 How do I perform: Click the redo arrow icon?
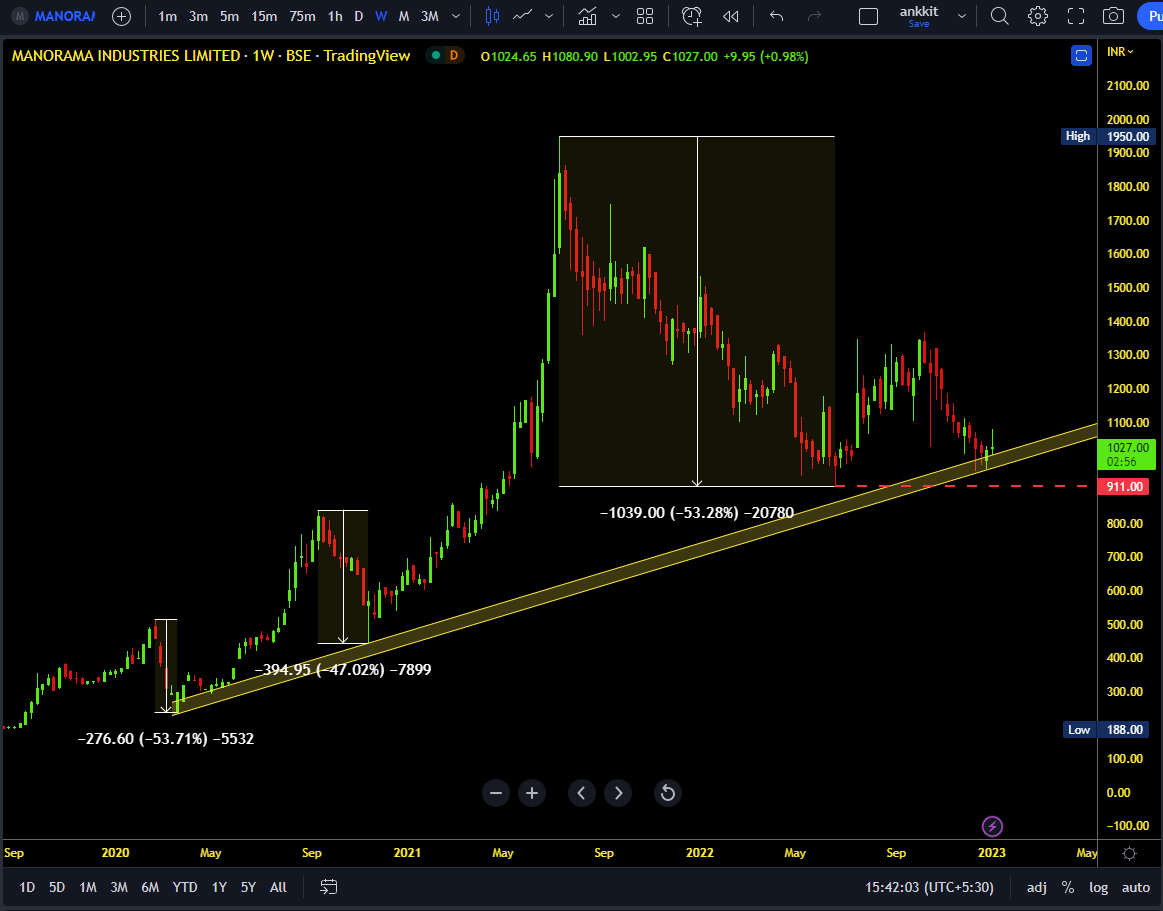pos(814,16)
